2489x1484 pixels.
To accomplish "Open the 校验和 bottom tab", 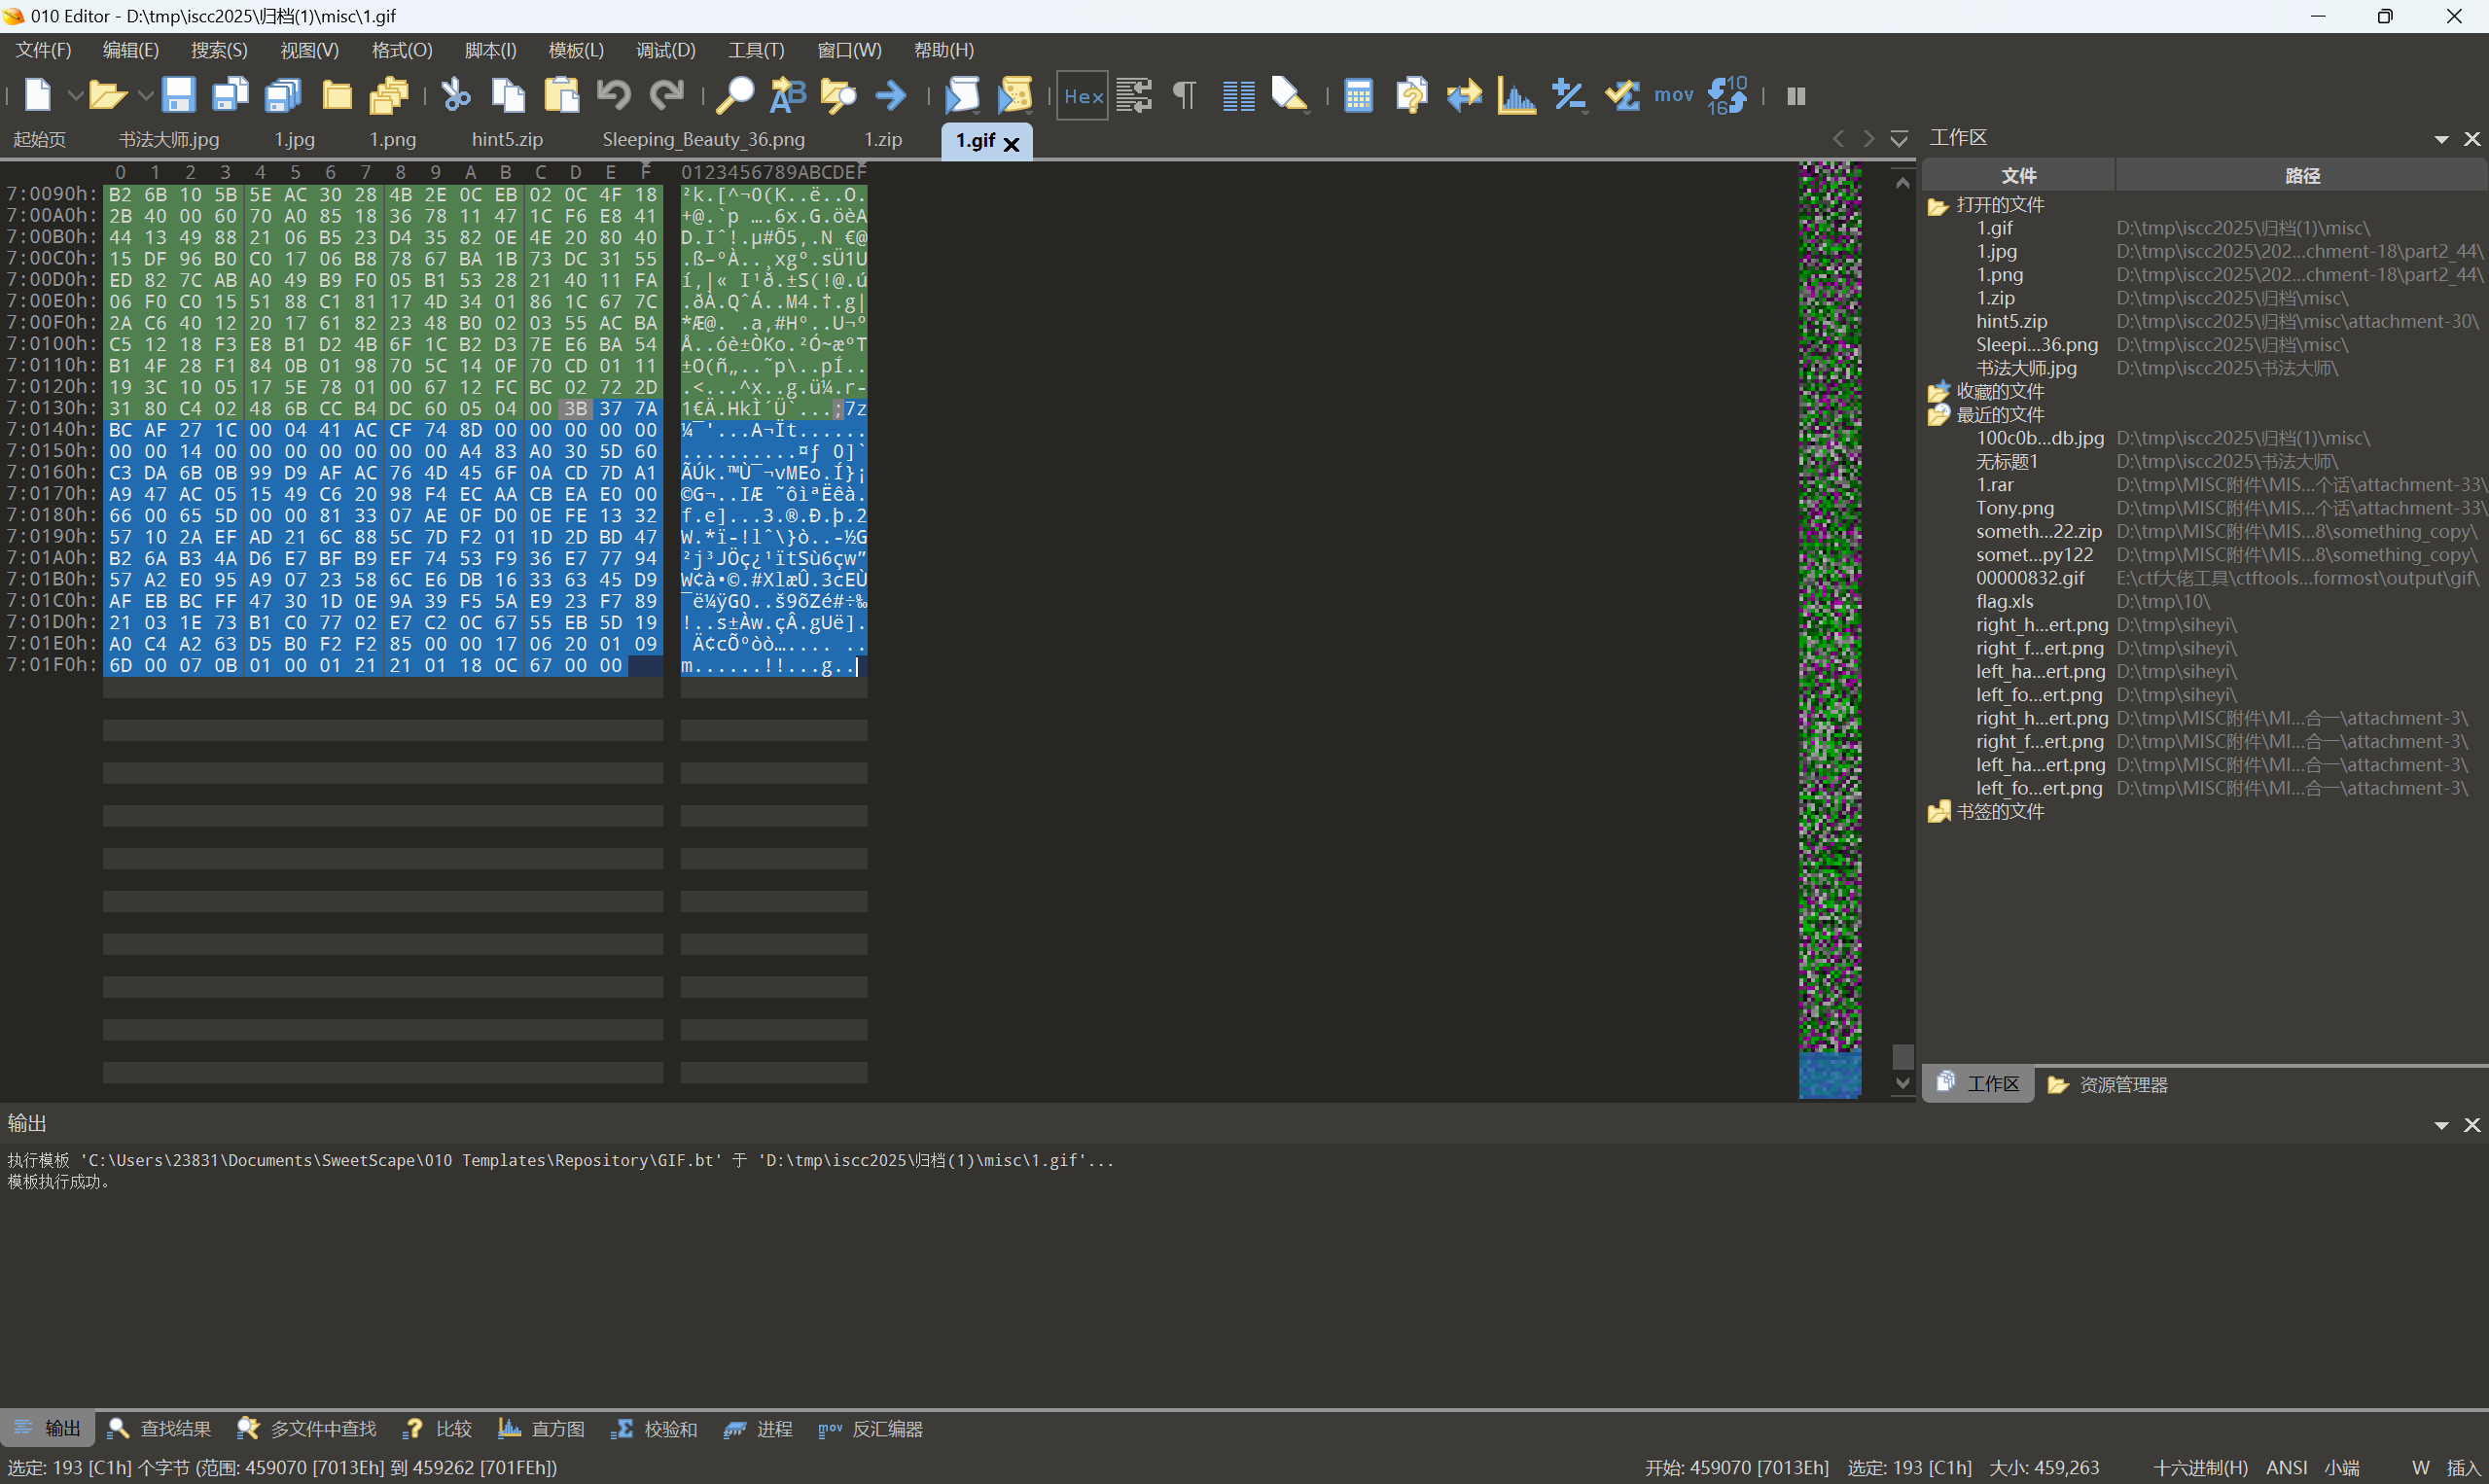I will (654, 1428).
